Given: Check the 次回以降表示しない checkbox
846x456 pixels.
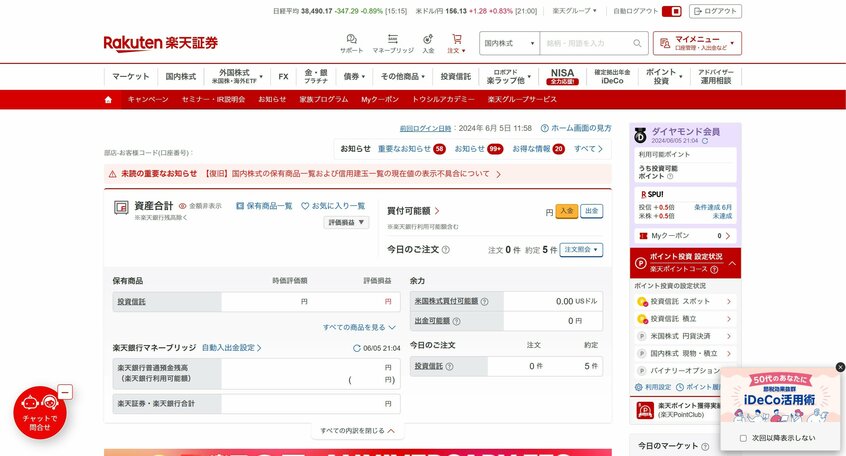Looking at the screenshot, I should [743, 438].
